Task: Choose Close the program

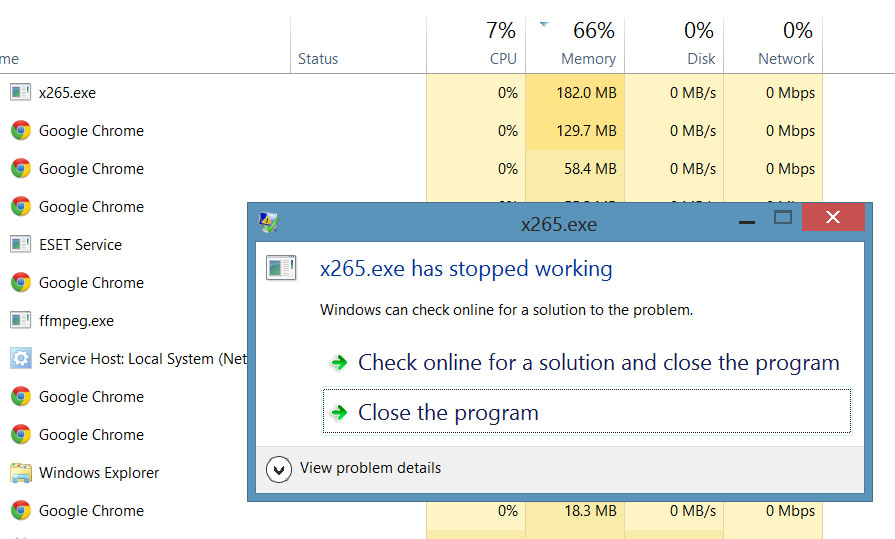Action: (448, 412)
